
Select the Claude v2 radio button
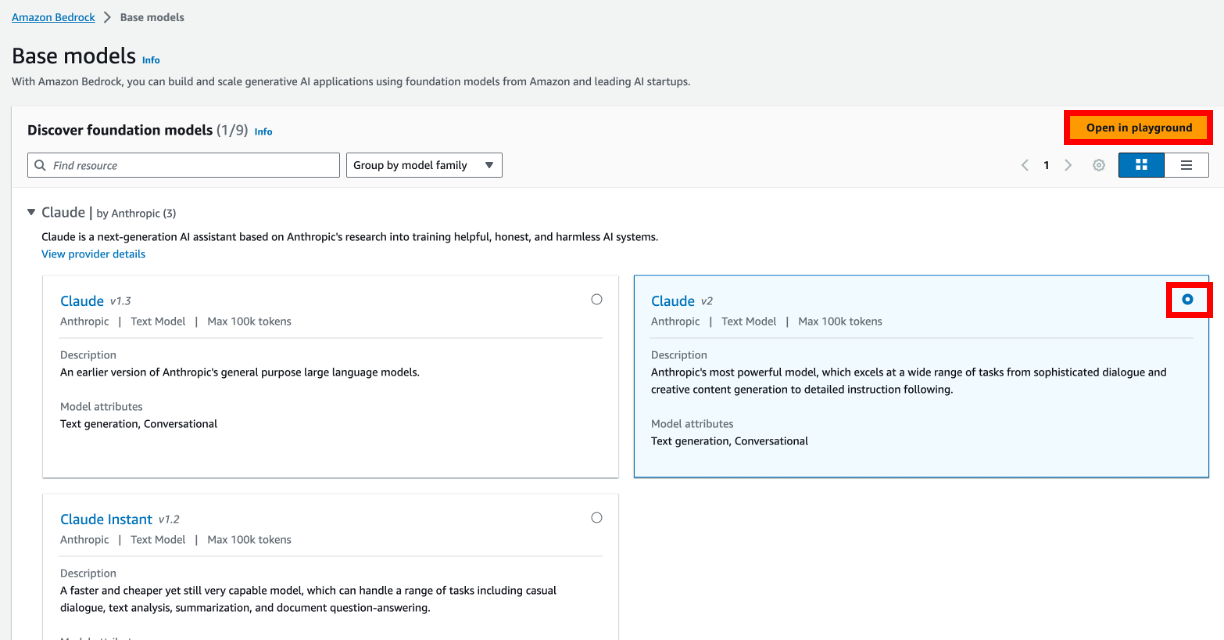tap(1188, 299)
